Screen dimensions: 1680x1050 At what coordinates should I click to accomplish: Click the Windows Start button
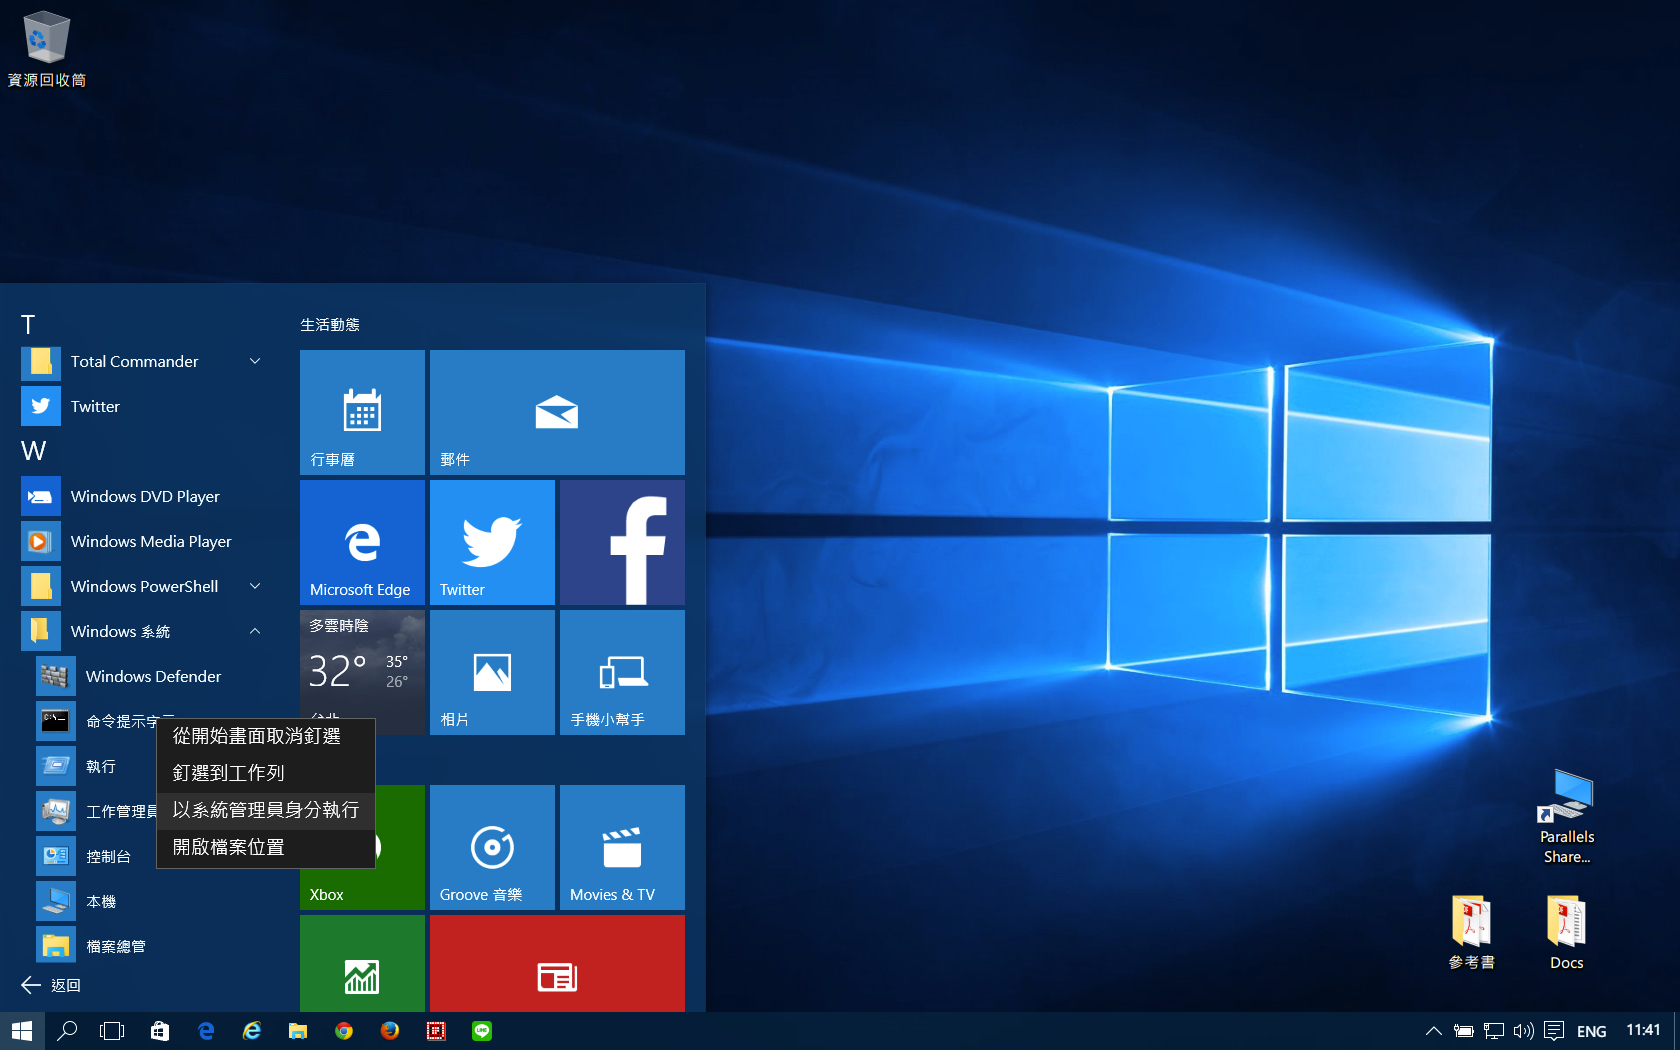pyautogui.click(x=22, y=1031)
